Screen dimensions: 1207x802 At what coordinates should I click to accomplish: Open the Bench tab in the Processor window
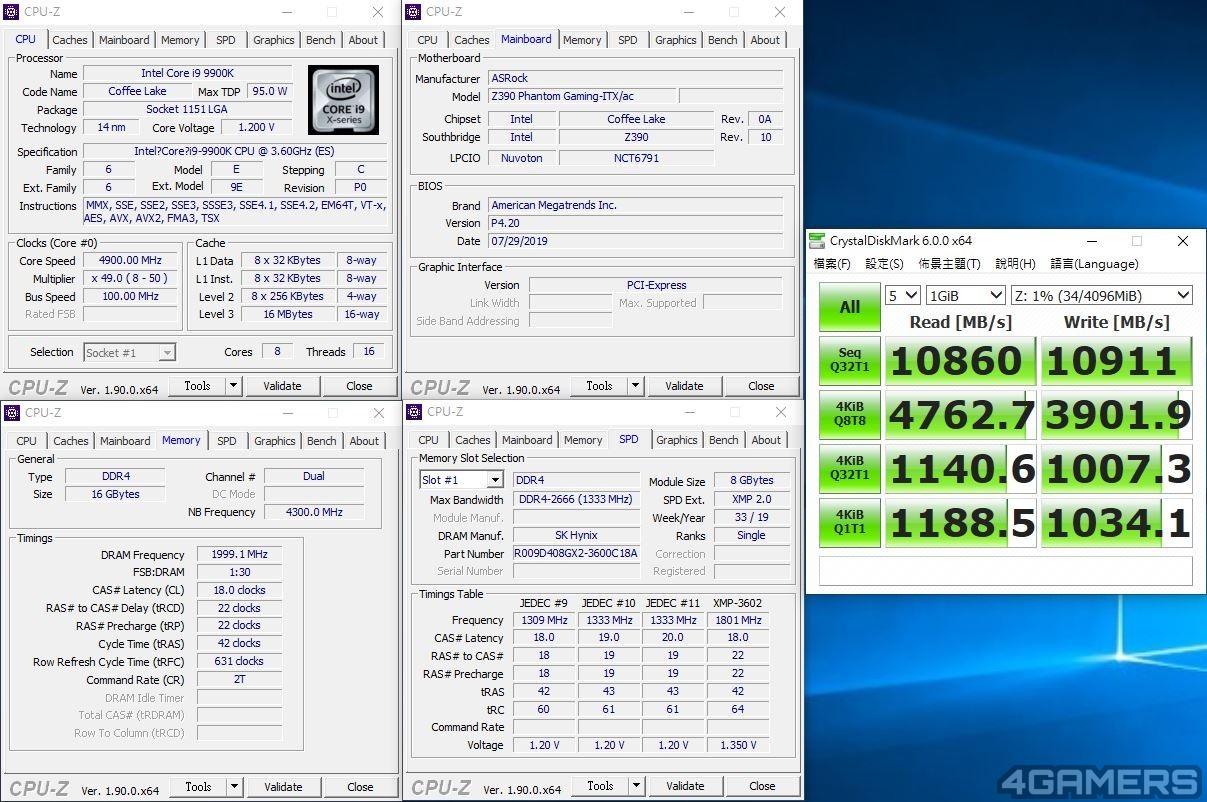[321, 40]
